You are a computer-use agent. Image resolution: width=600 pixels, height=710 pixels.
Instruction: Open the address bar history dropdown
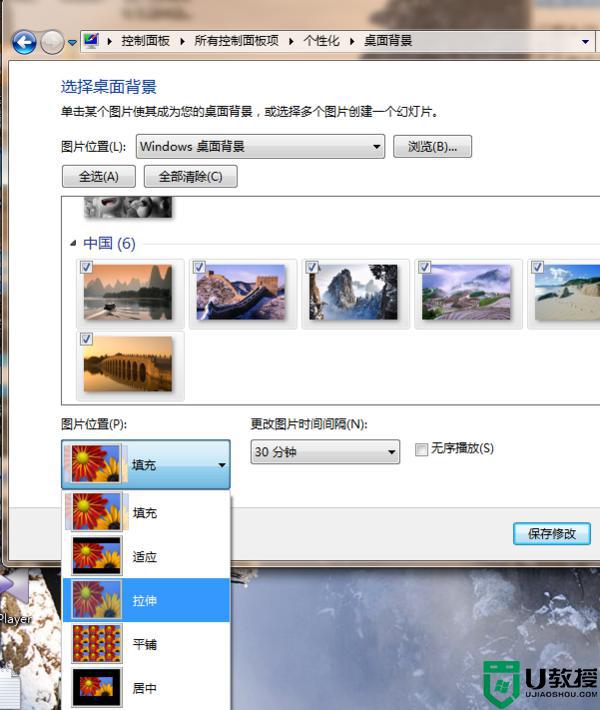(x=585, y=42)
